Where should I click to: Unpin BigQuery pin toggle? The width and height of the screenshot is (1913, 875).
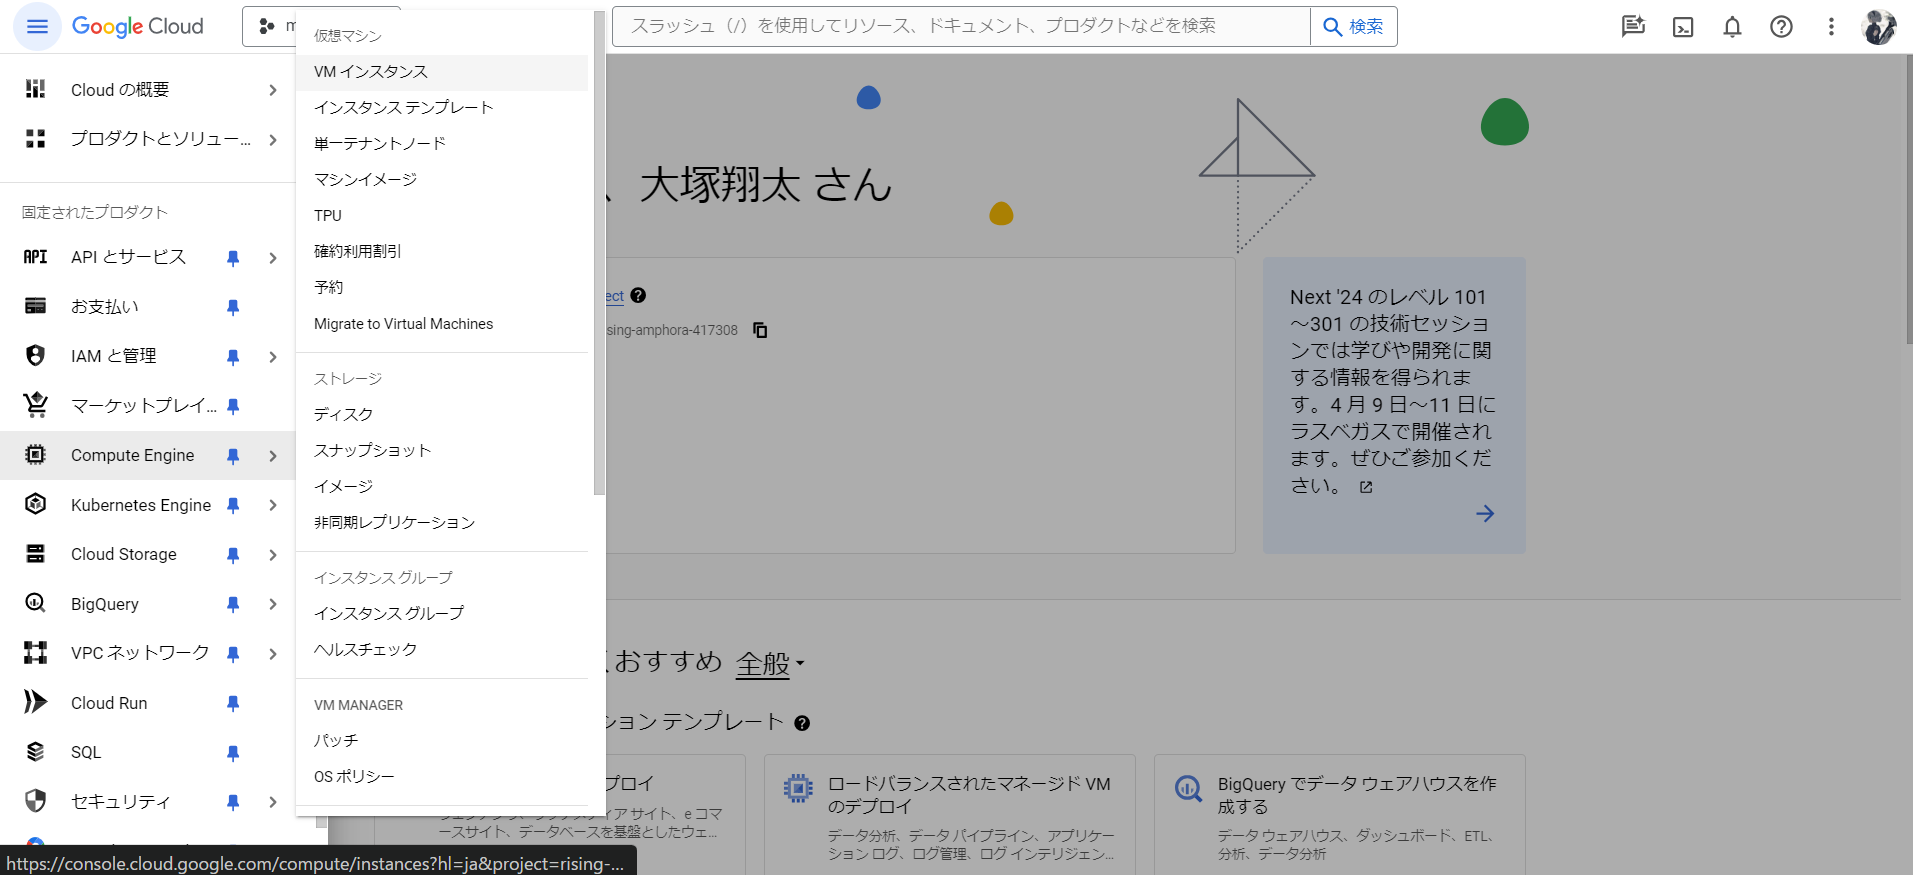233,604
